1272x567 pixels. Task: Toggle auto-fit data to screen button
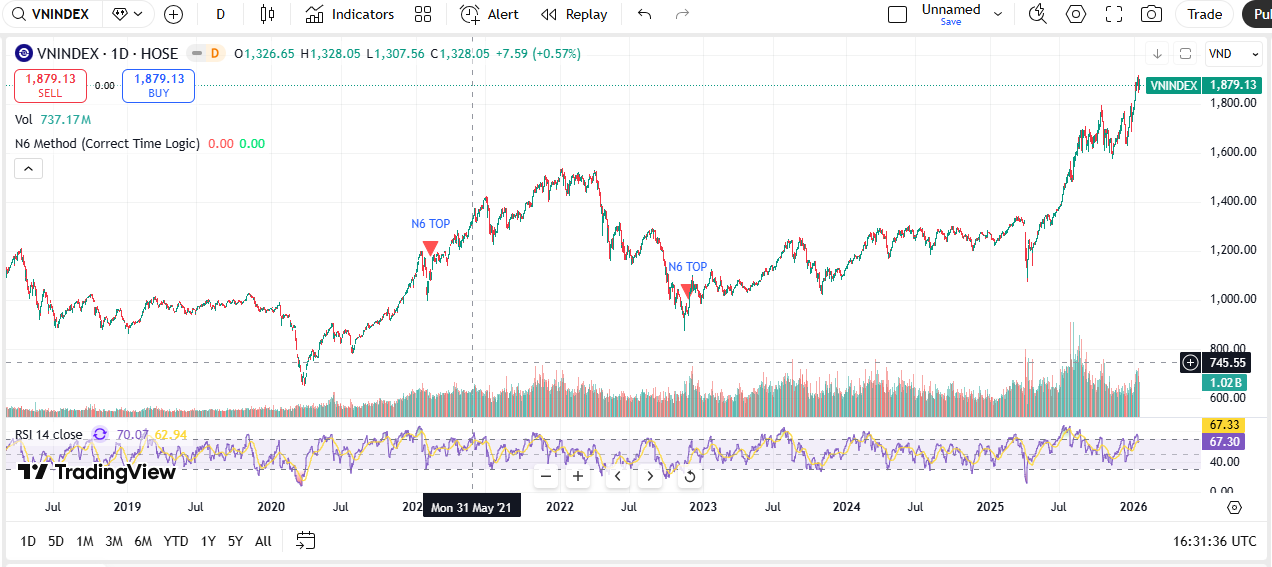tap(1185, 54)
